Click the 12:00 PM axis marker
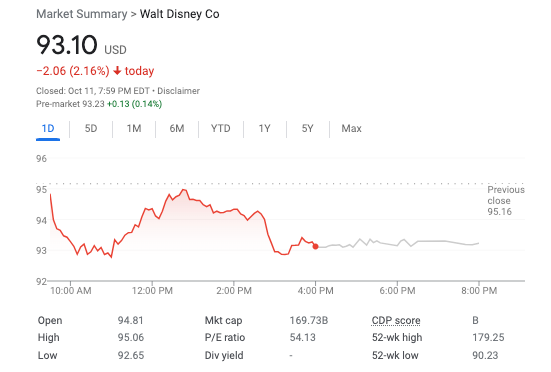This screenshot has height=372, width=551. coord(152,291)
